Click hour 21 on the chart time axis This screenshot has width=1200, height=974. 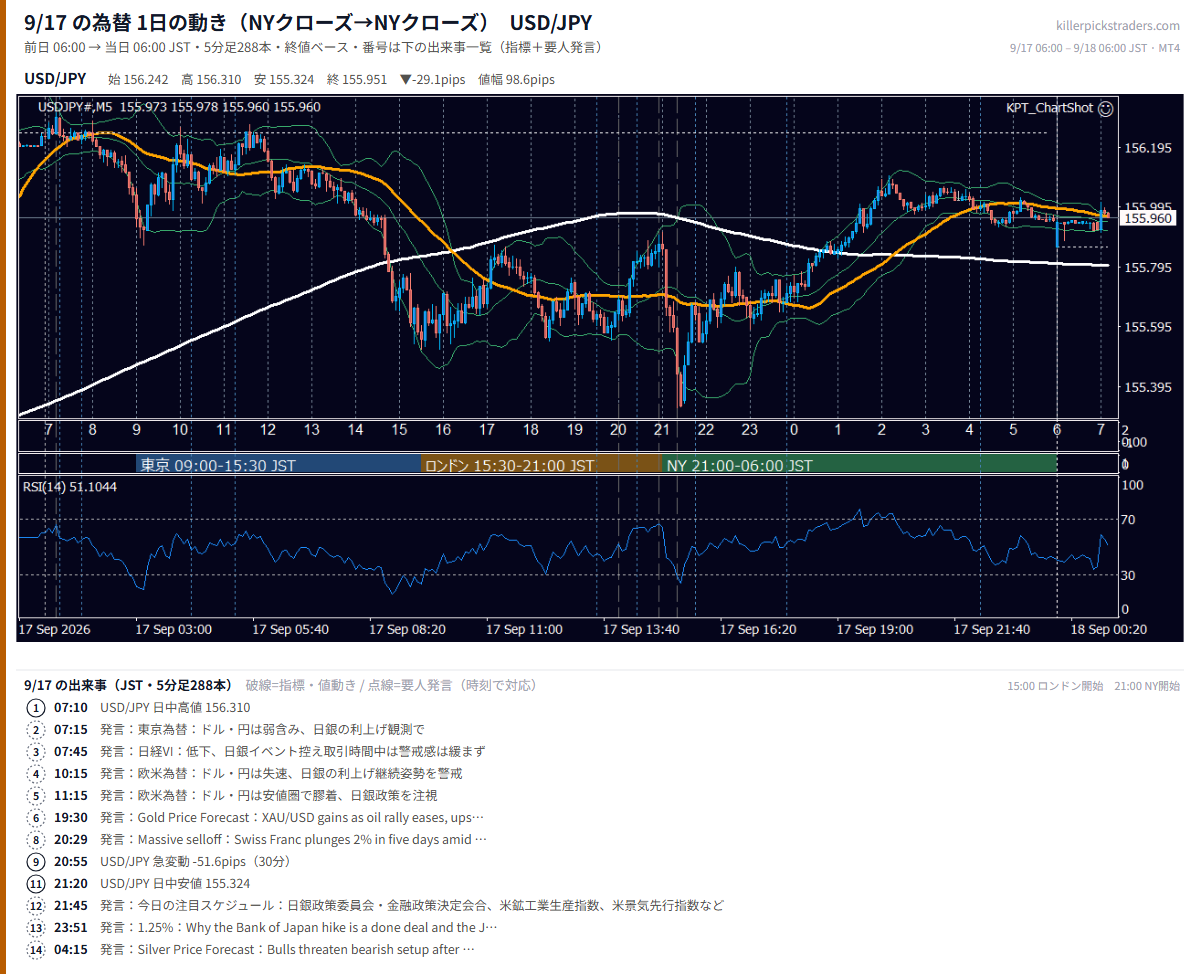click(661, 430)
